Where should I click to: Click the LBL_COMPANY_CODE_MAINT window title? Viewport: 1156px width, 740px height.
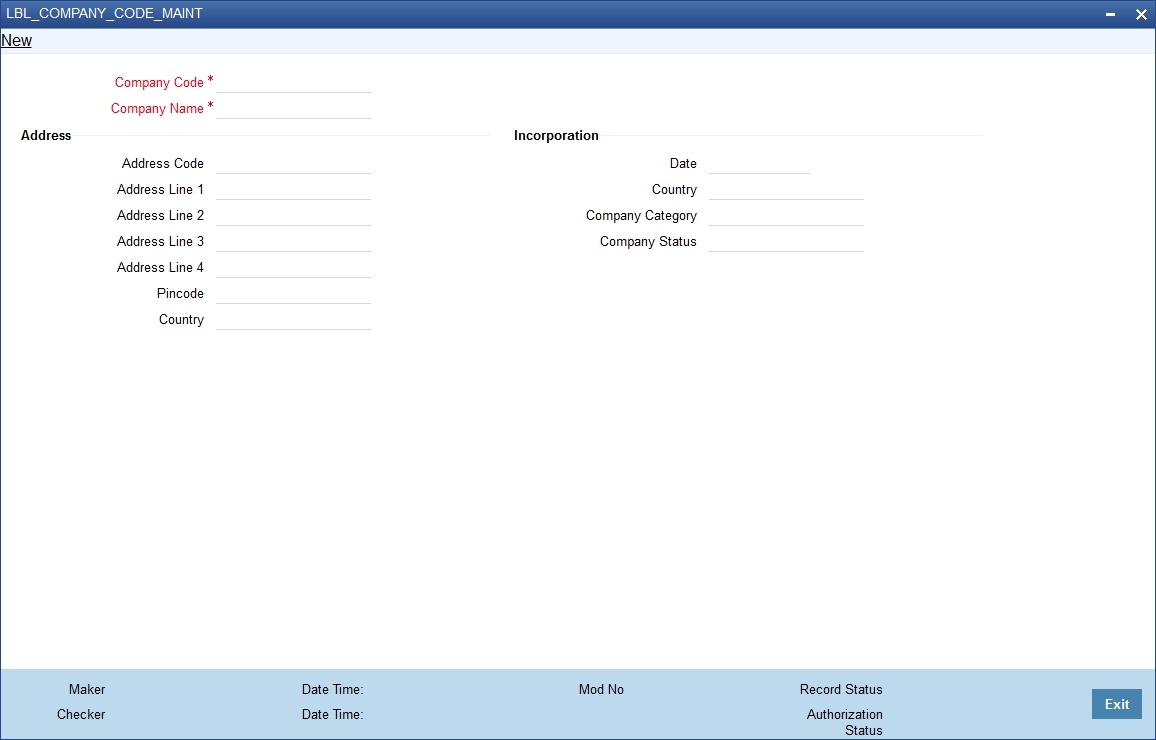104,13
